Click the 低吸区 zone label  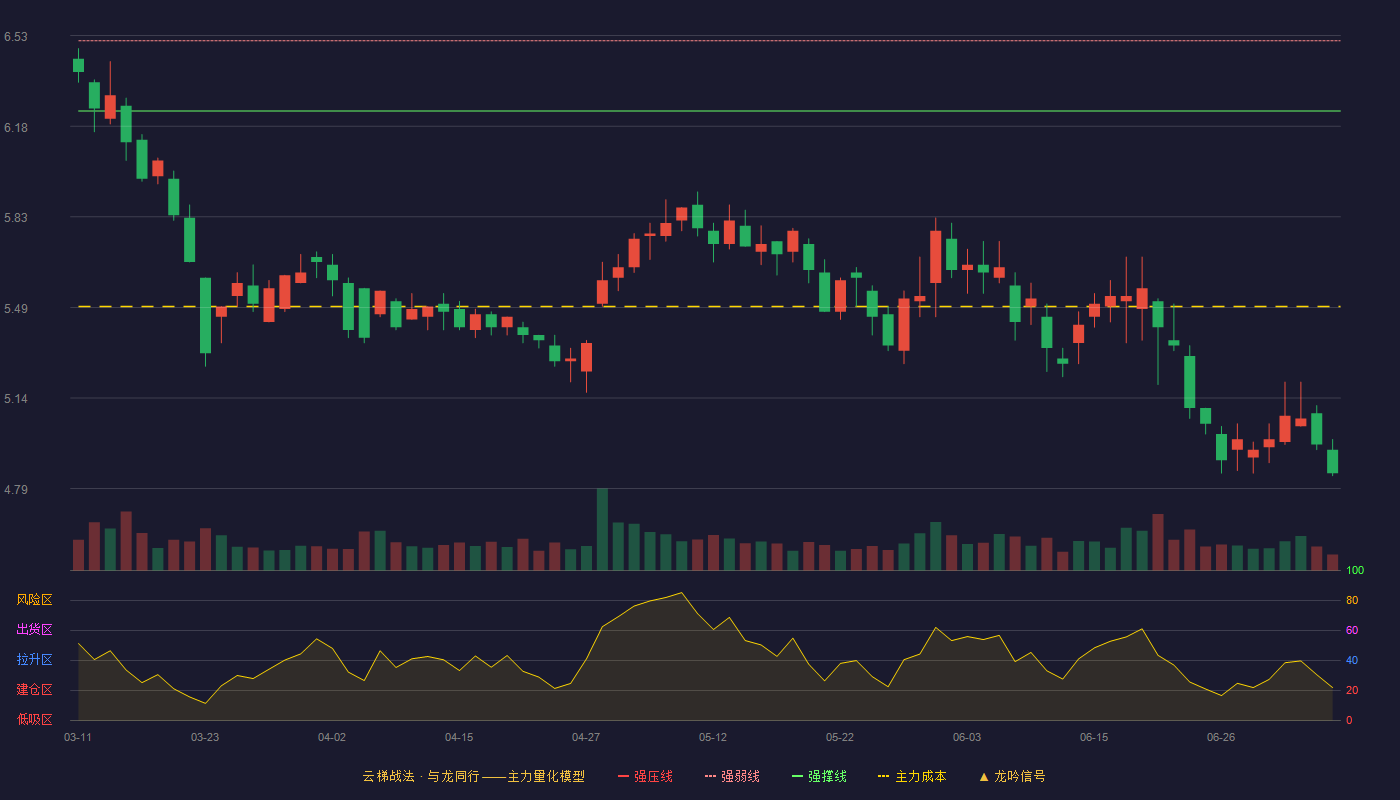coord(34,720)
